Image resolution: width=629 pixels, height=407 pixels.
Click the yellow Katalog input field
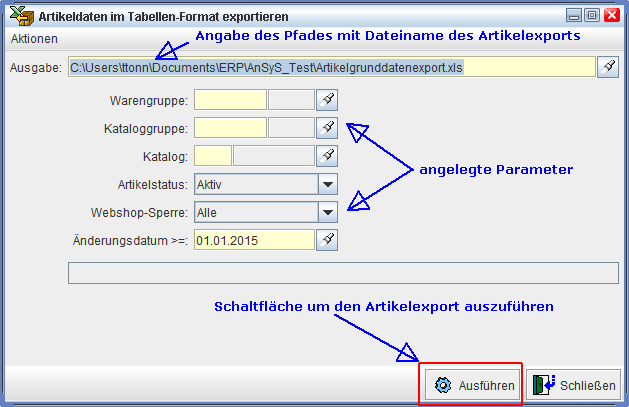213,155
